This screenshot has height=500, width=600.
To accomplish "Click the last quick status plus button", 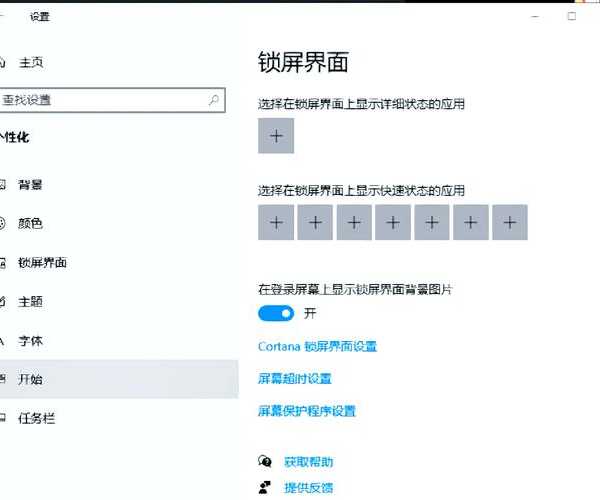I will point(510,223).
